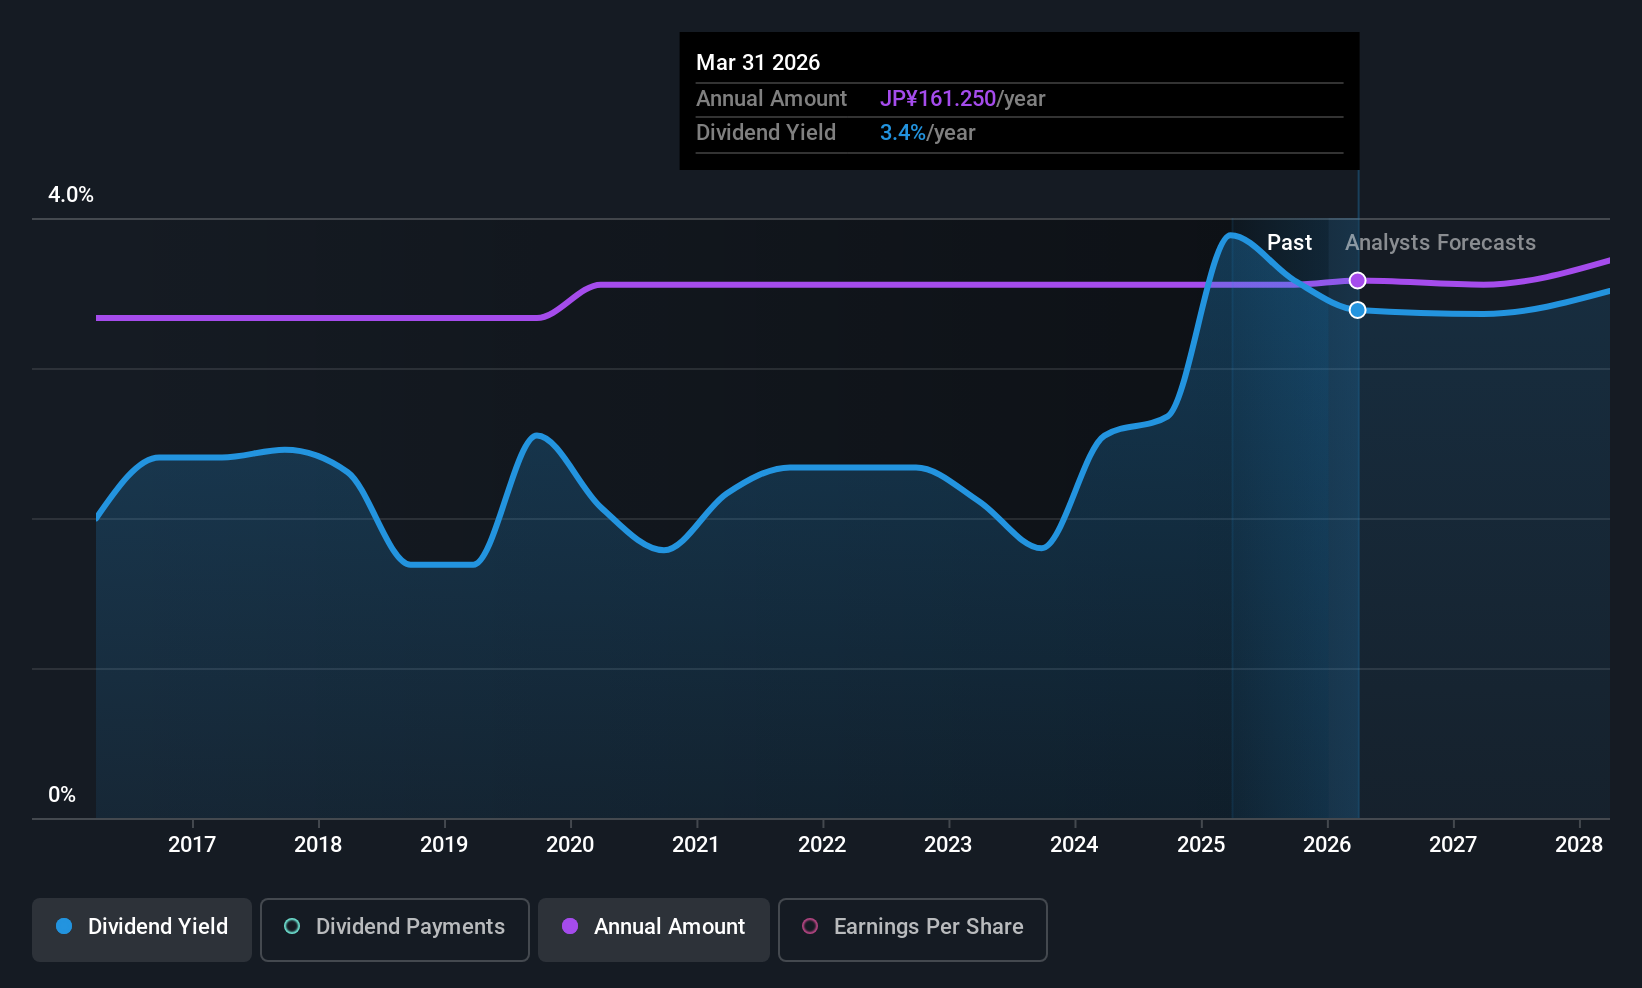Click the purple Annual Amount legend dot
1642x988 pixels.
coord(570,926)
